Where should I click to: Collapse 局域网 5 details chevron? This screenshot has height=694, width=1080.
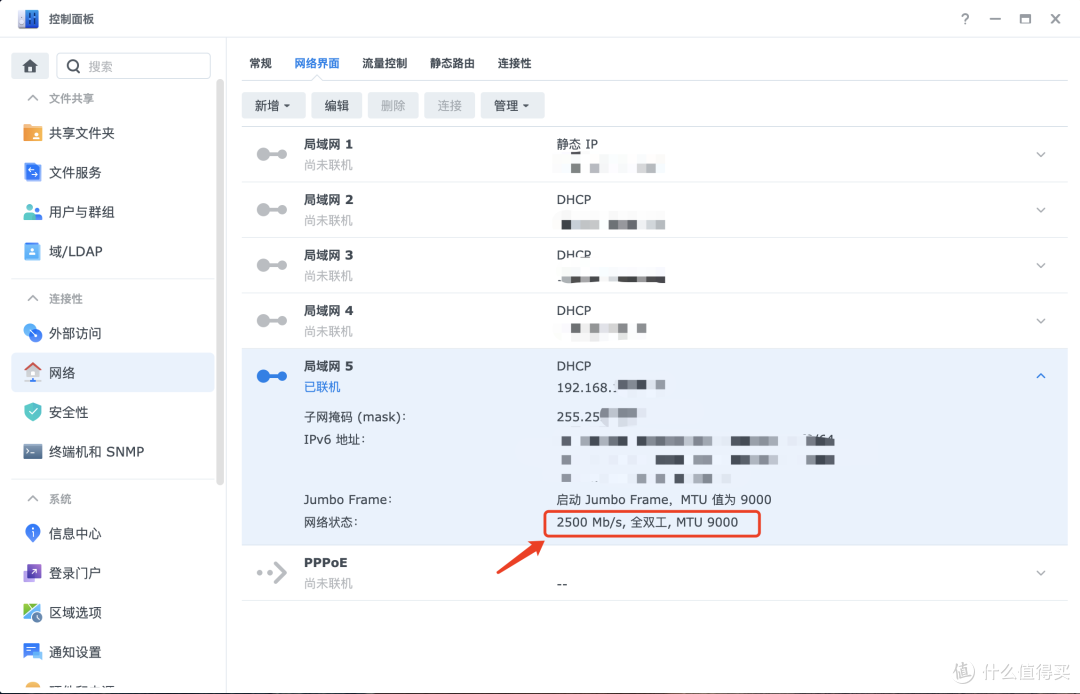[1041, 376]
